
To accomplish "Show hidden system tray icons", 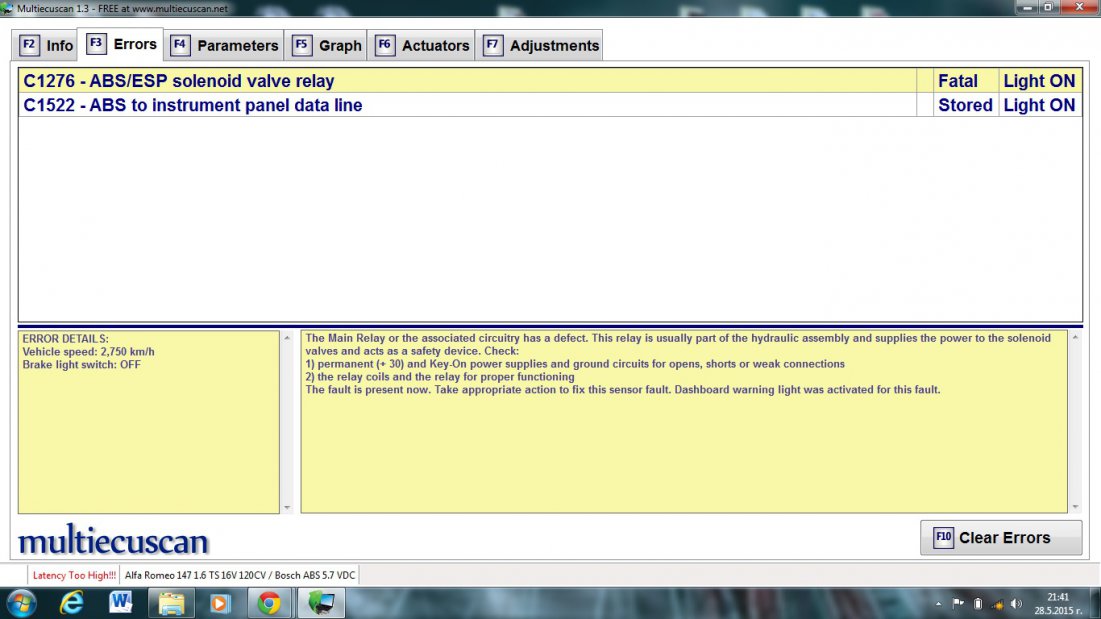I will point(938,603).
